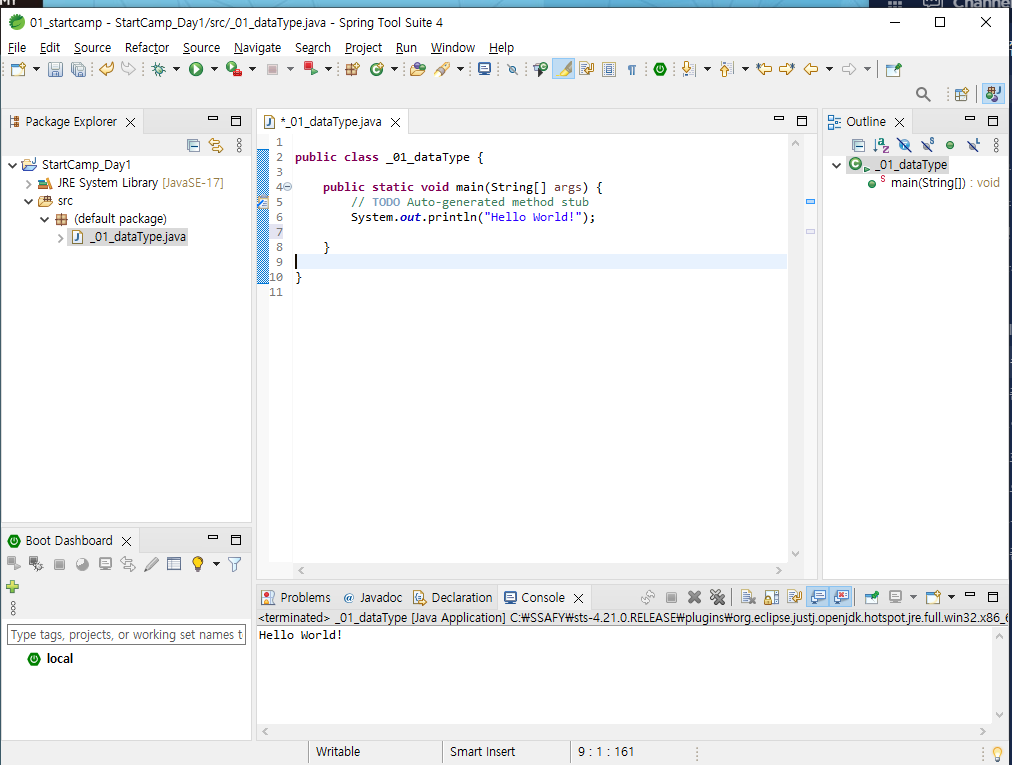1012x765 pixels.
Task: Toggle Hide Static Fields and Methods in Outline
Action: click(927, 145)
